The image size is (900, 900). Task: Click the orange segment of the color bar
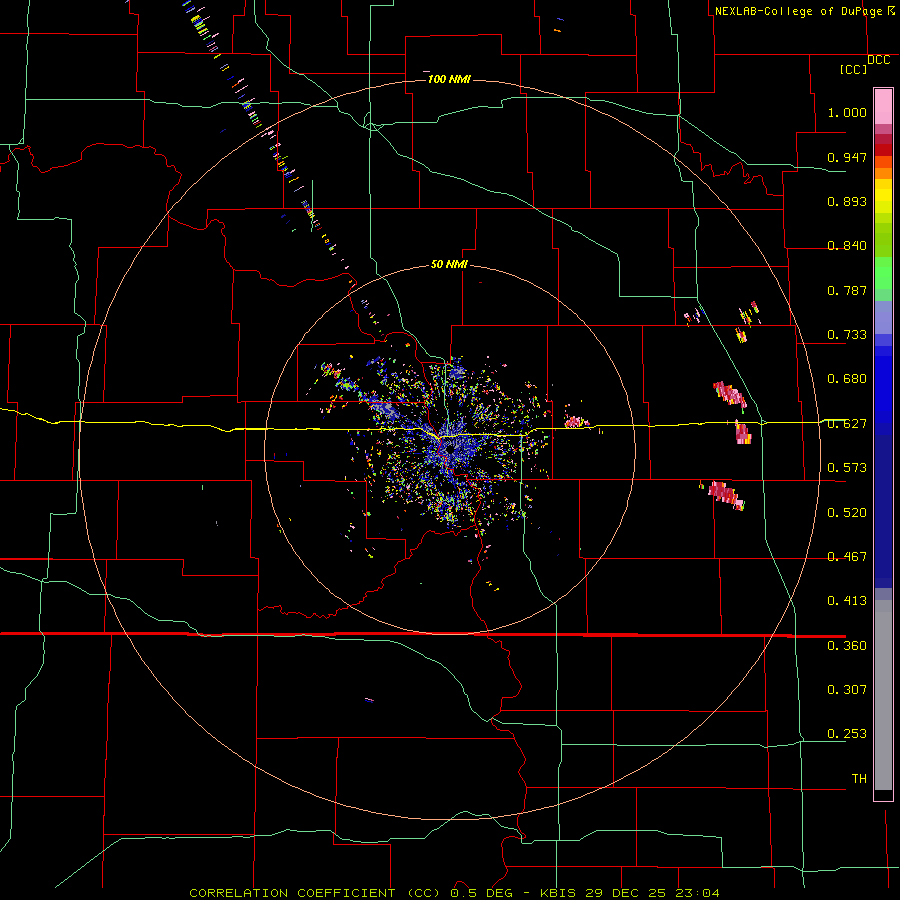(x=883, y=173)
